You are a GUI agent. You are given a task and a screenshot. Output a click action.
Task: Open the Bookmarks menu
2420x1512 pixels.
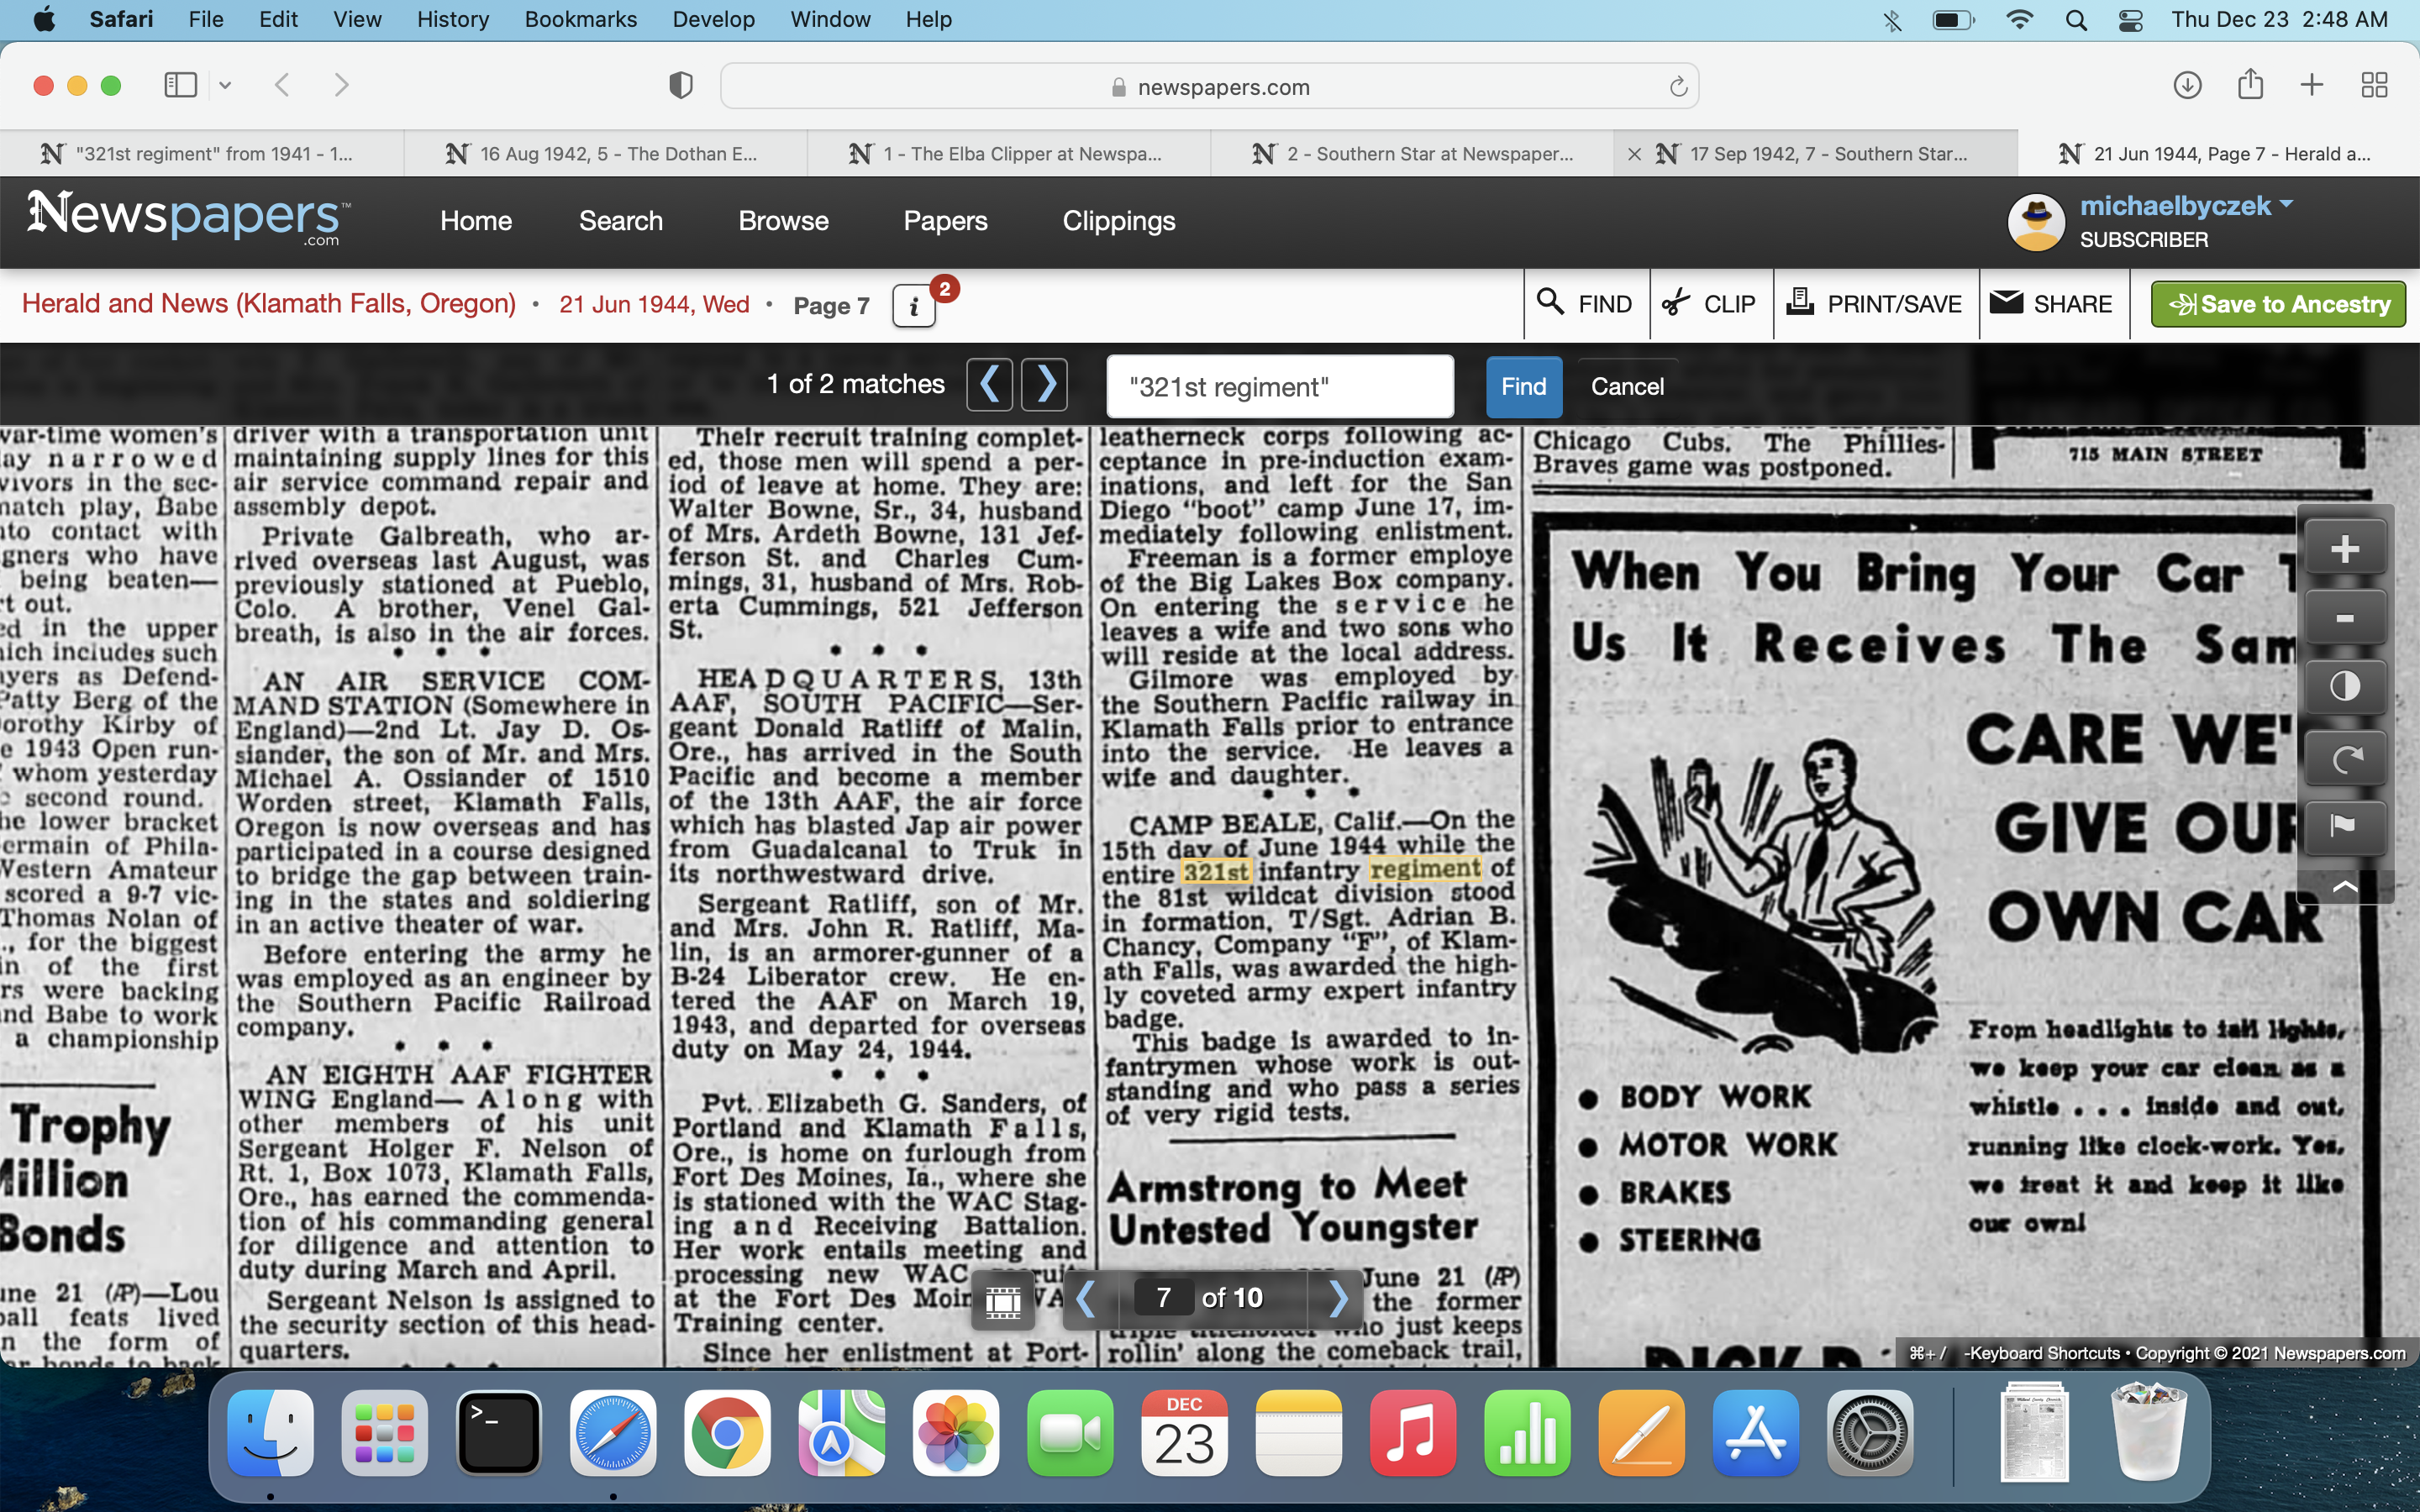tap(580, 19)
